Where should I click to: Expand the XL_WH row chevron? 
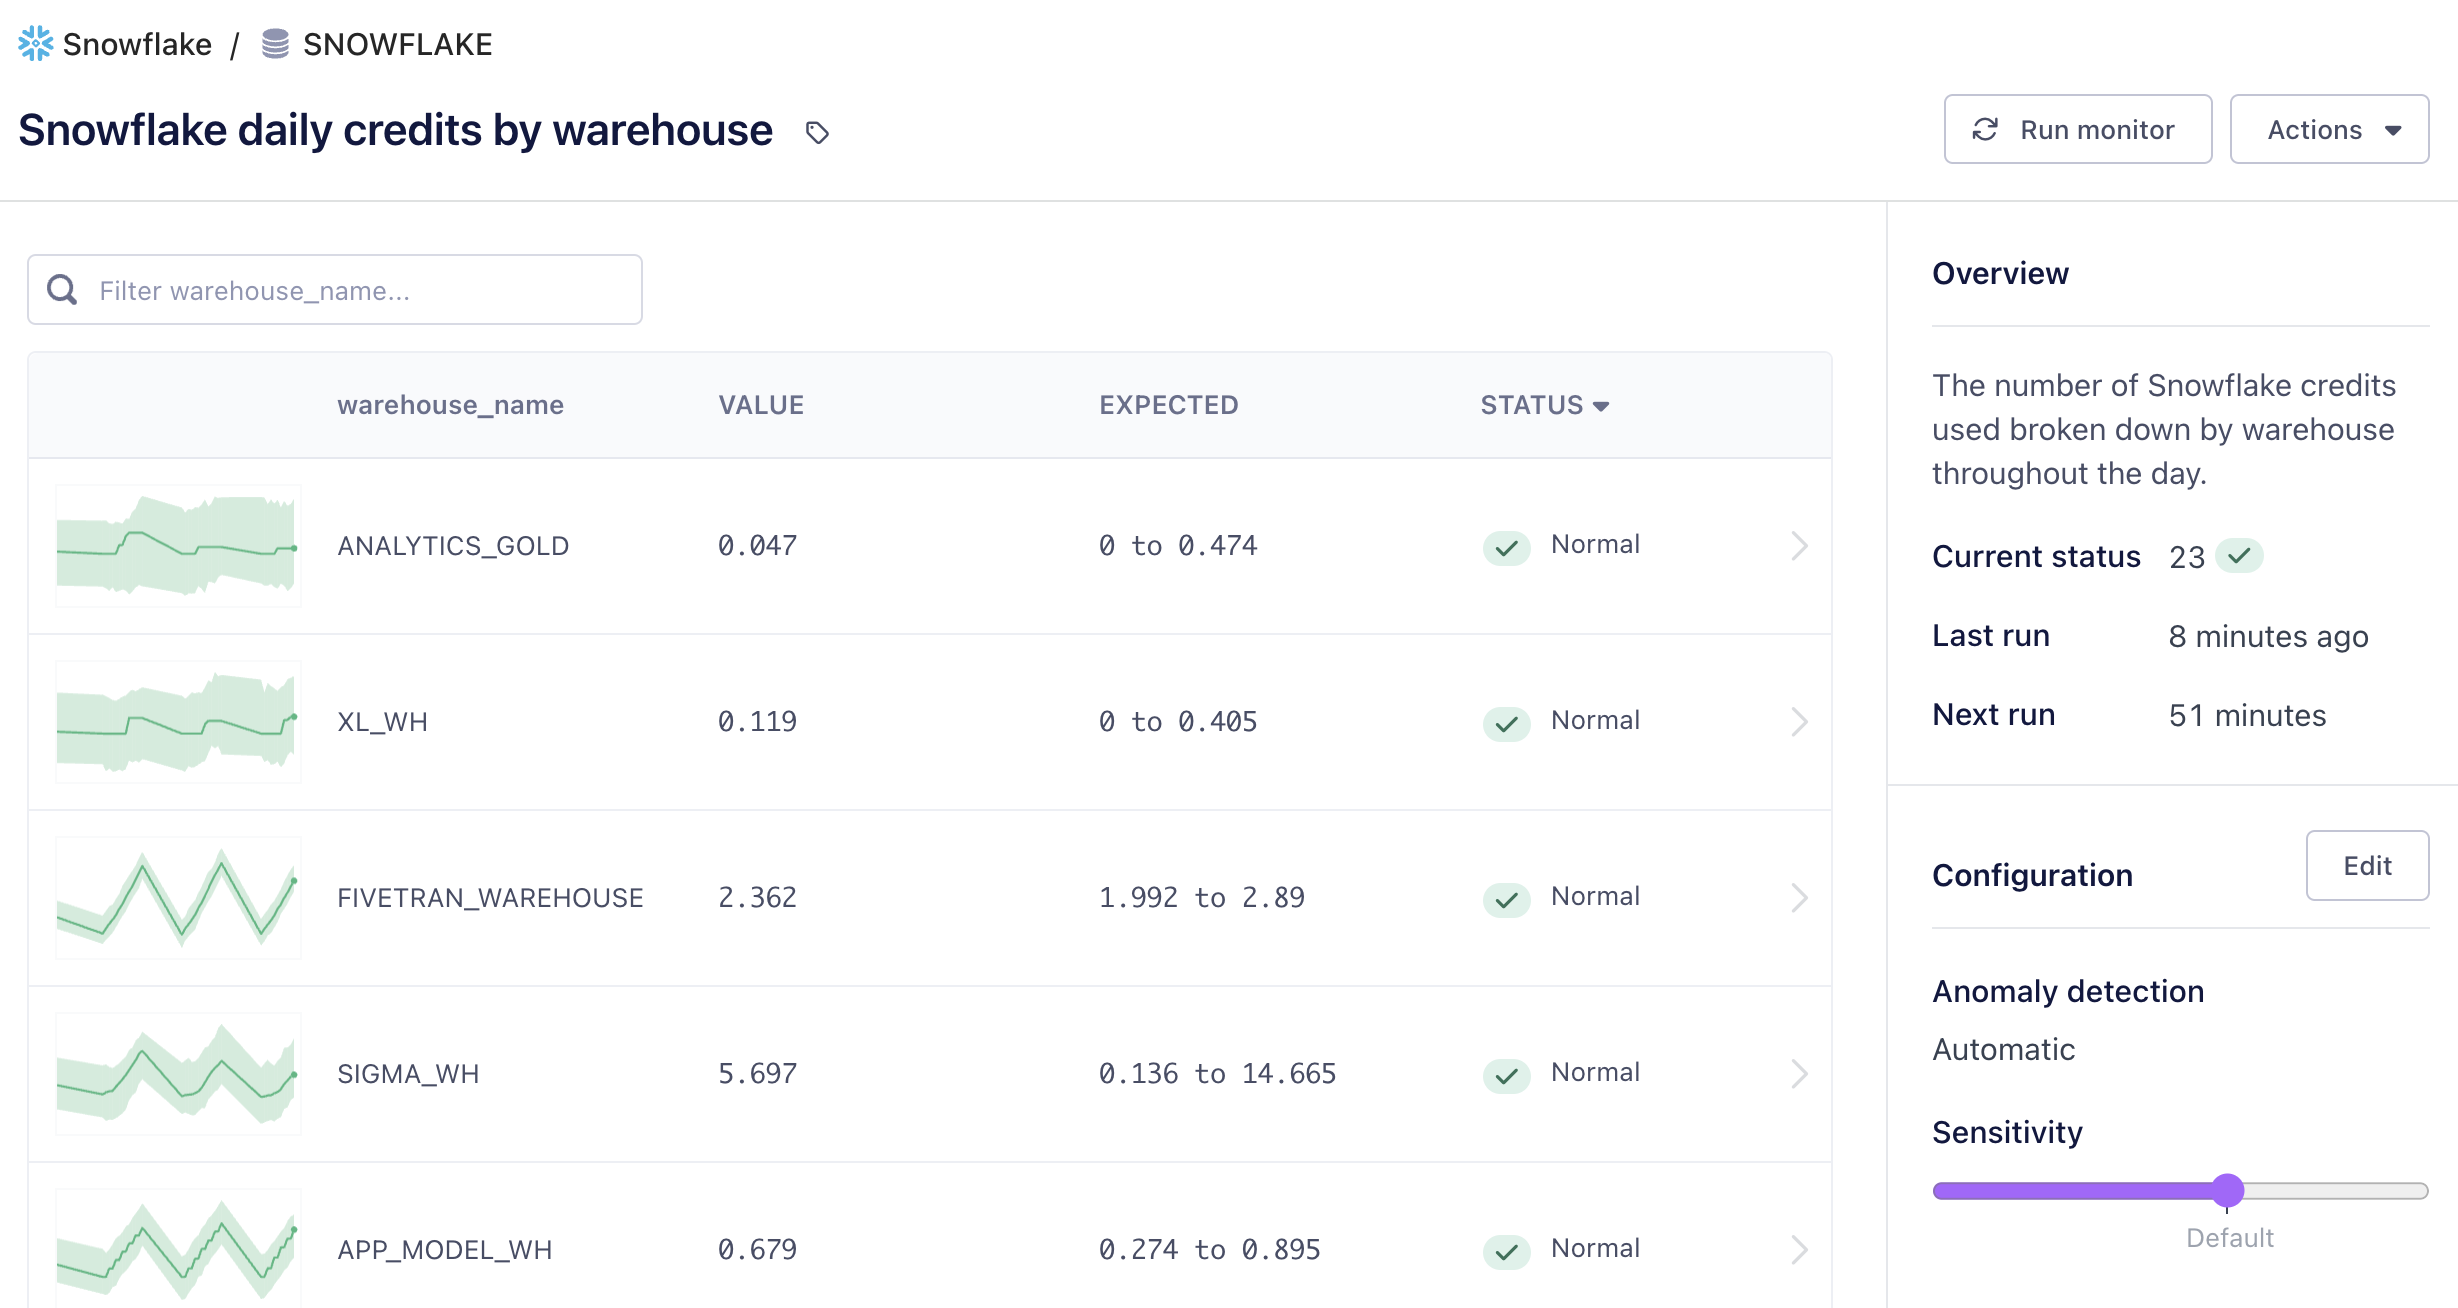tap(1799, 722)
